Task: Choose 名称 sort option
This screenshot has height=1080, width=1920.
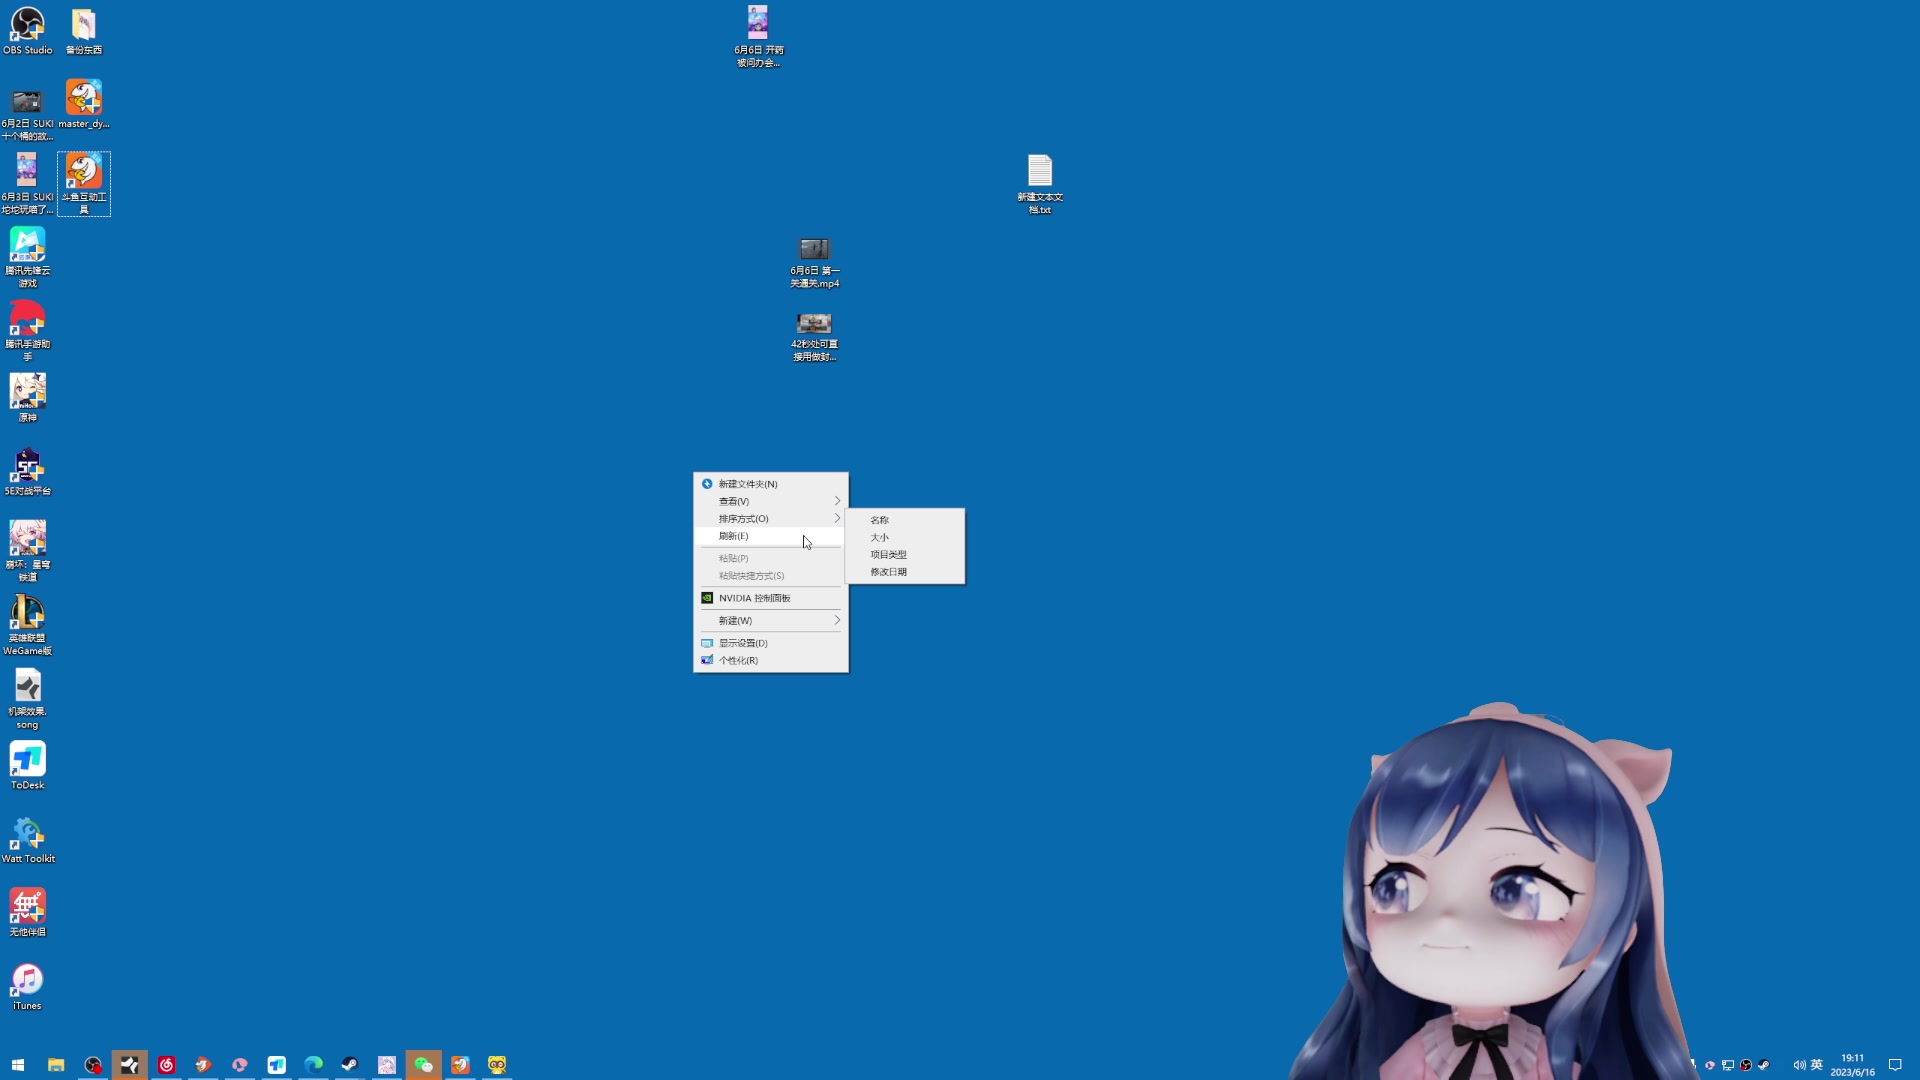Action: (879, 520)
